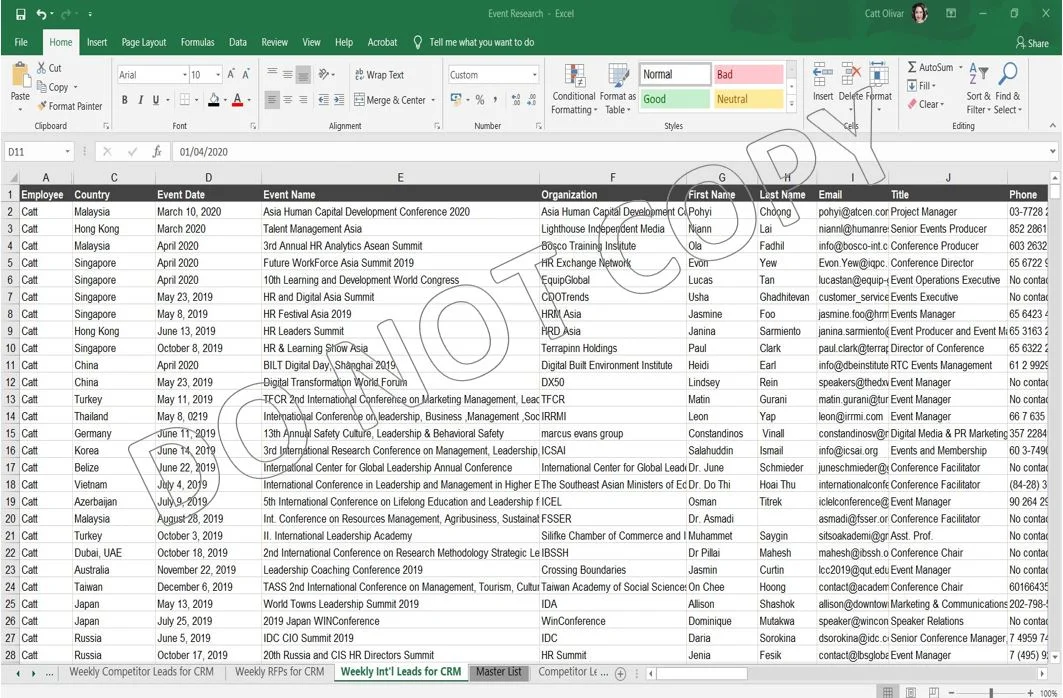Click the Insert Function fx icon

click(157, 152)
